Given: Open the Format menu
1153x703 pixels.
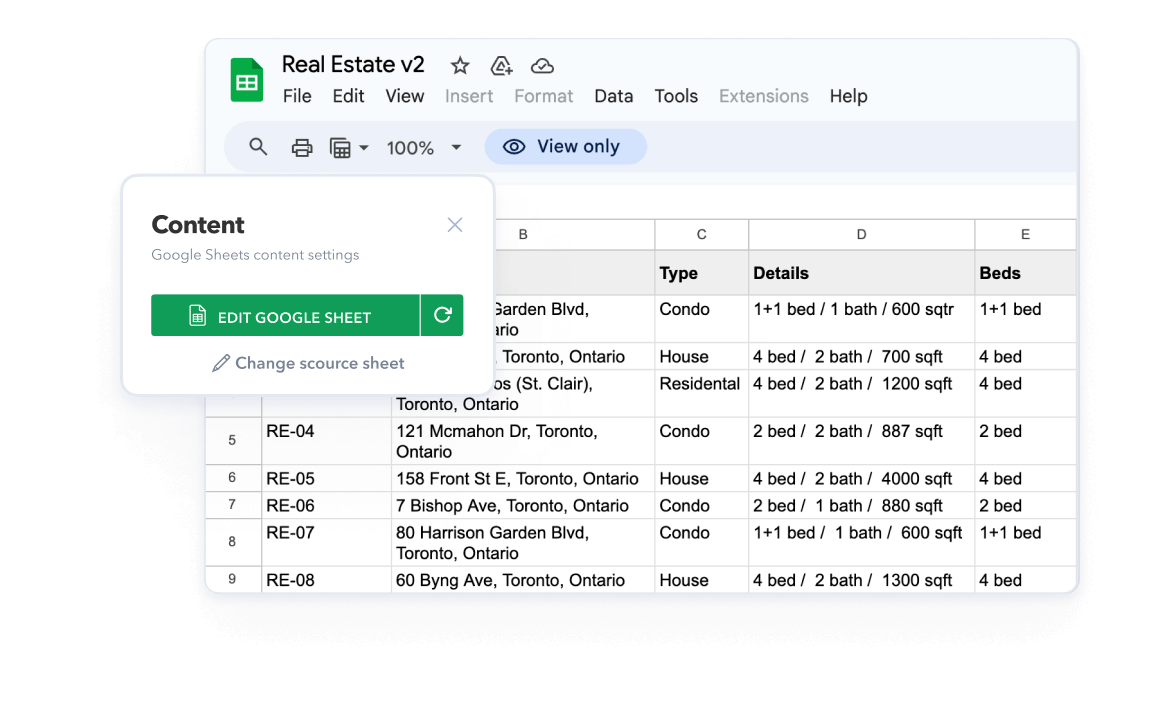Looking at the screenshot, I should pos(543,96).
